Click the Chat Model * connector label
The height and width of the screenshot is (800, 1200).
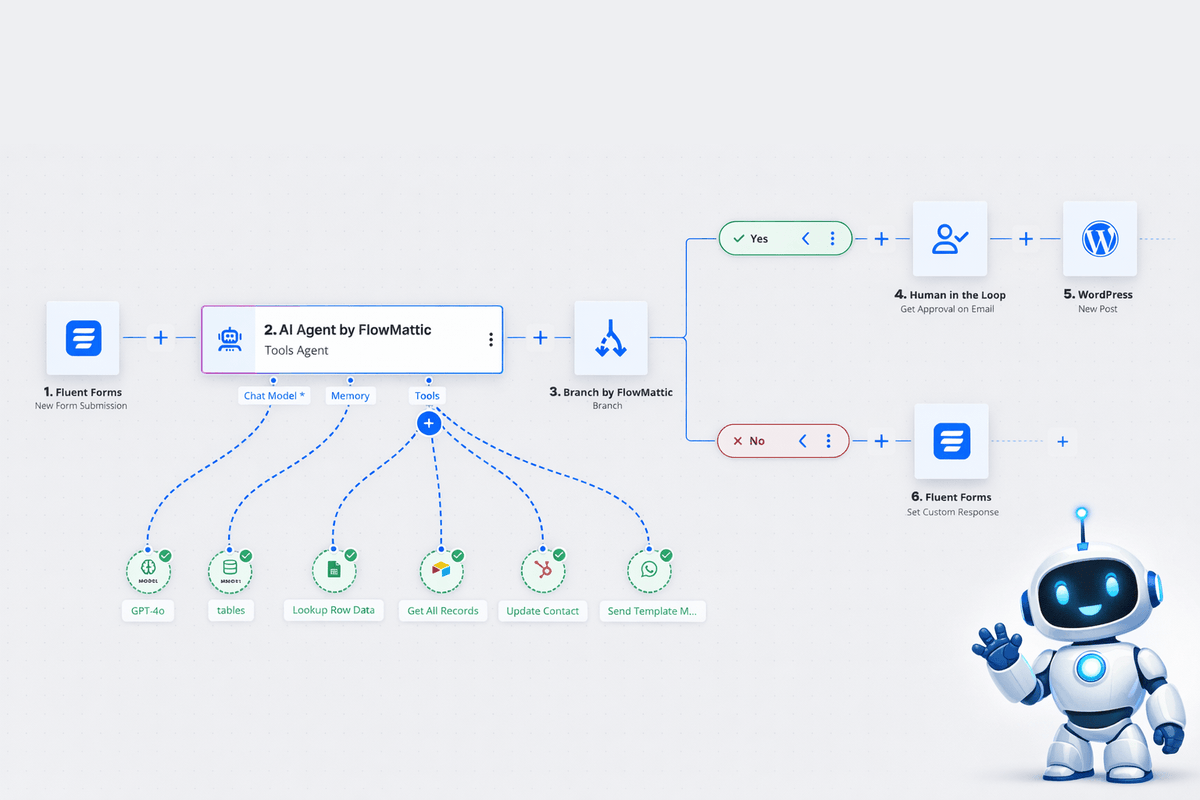(x=275, y=396)
